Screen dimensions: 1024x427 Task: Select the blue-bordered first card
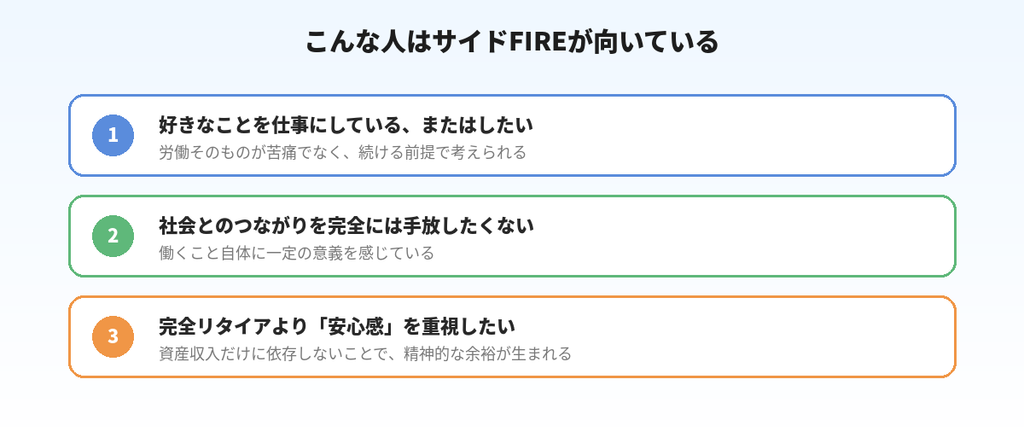pyautogui.click(x=512, y=135)
